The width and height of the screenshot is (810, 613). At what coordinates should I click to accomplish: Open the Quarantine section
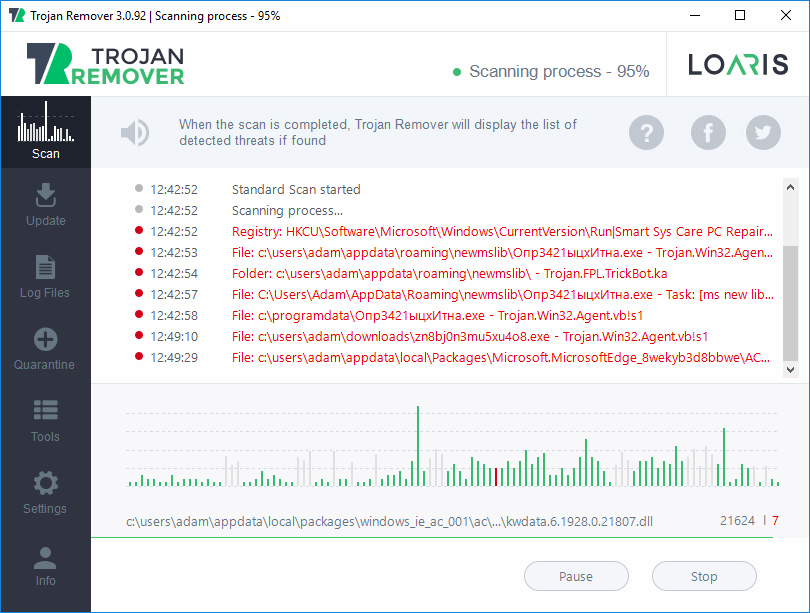pos(45,349)
